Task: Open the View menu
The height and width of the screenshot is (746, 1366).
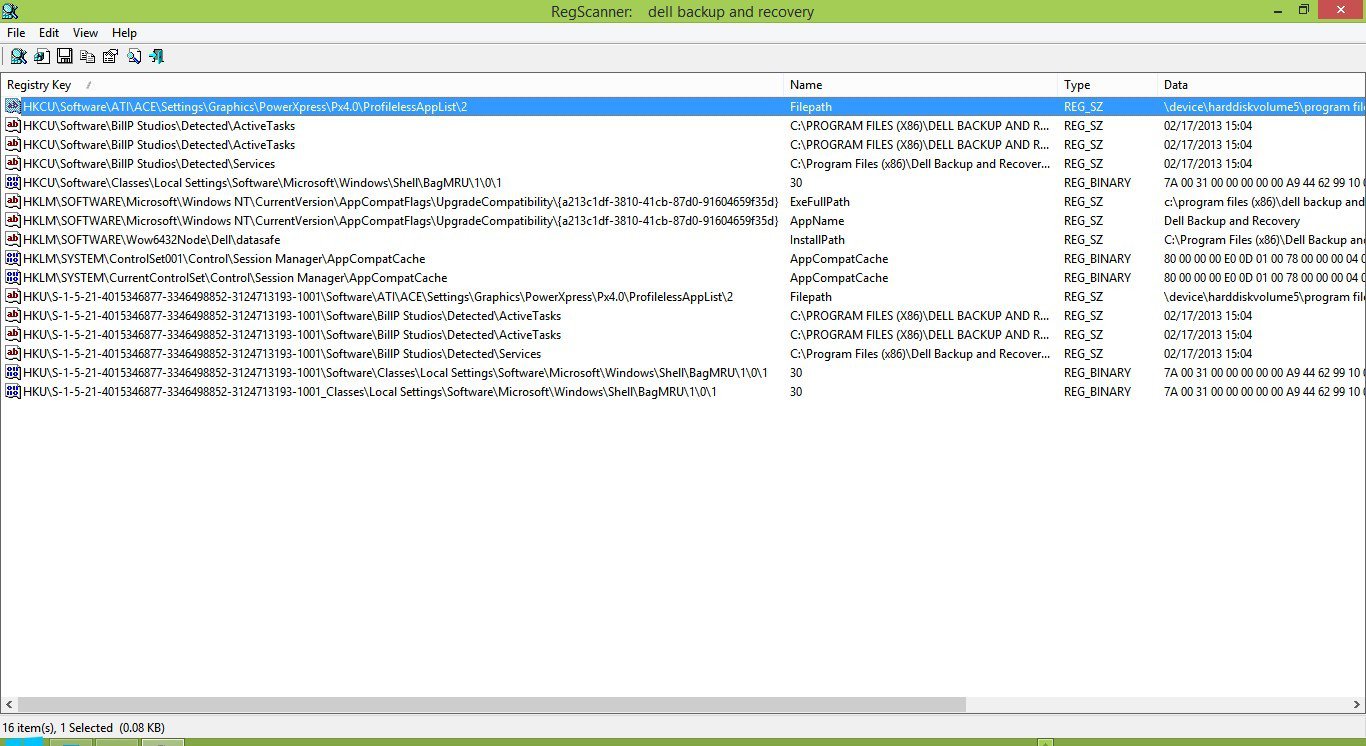Action: pyautogui.click(x=85, y=33)
